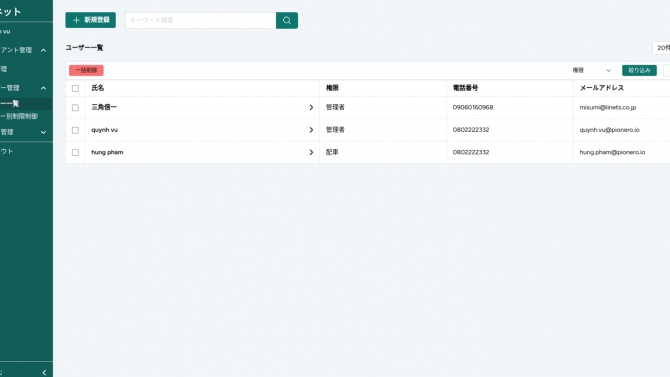Collapse the アント管理 sidebar section
The image size is (670, 377).
coord(43,50)
